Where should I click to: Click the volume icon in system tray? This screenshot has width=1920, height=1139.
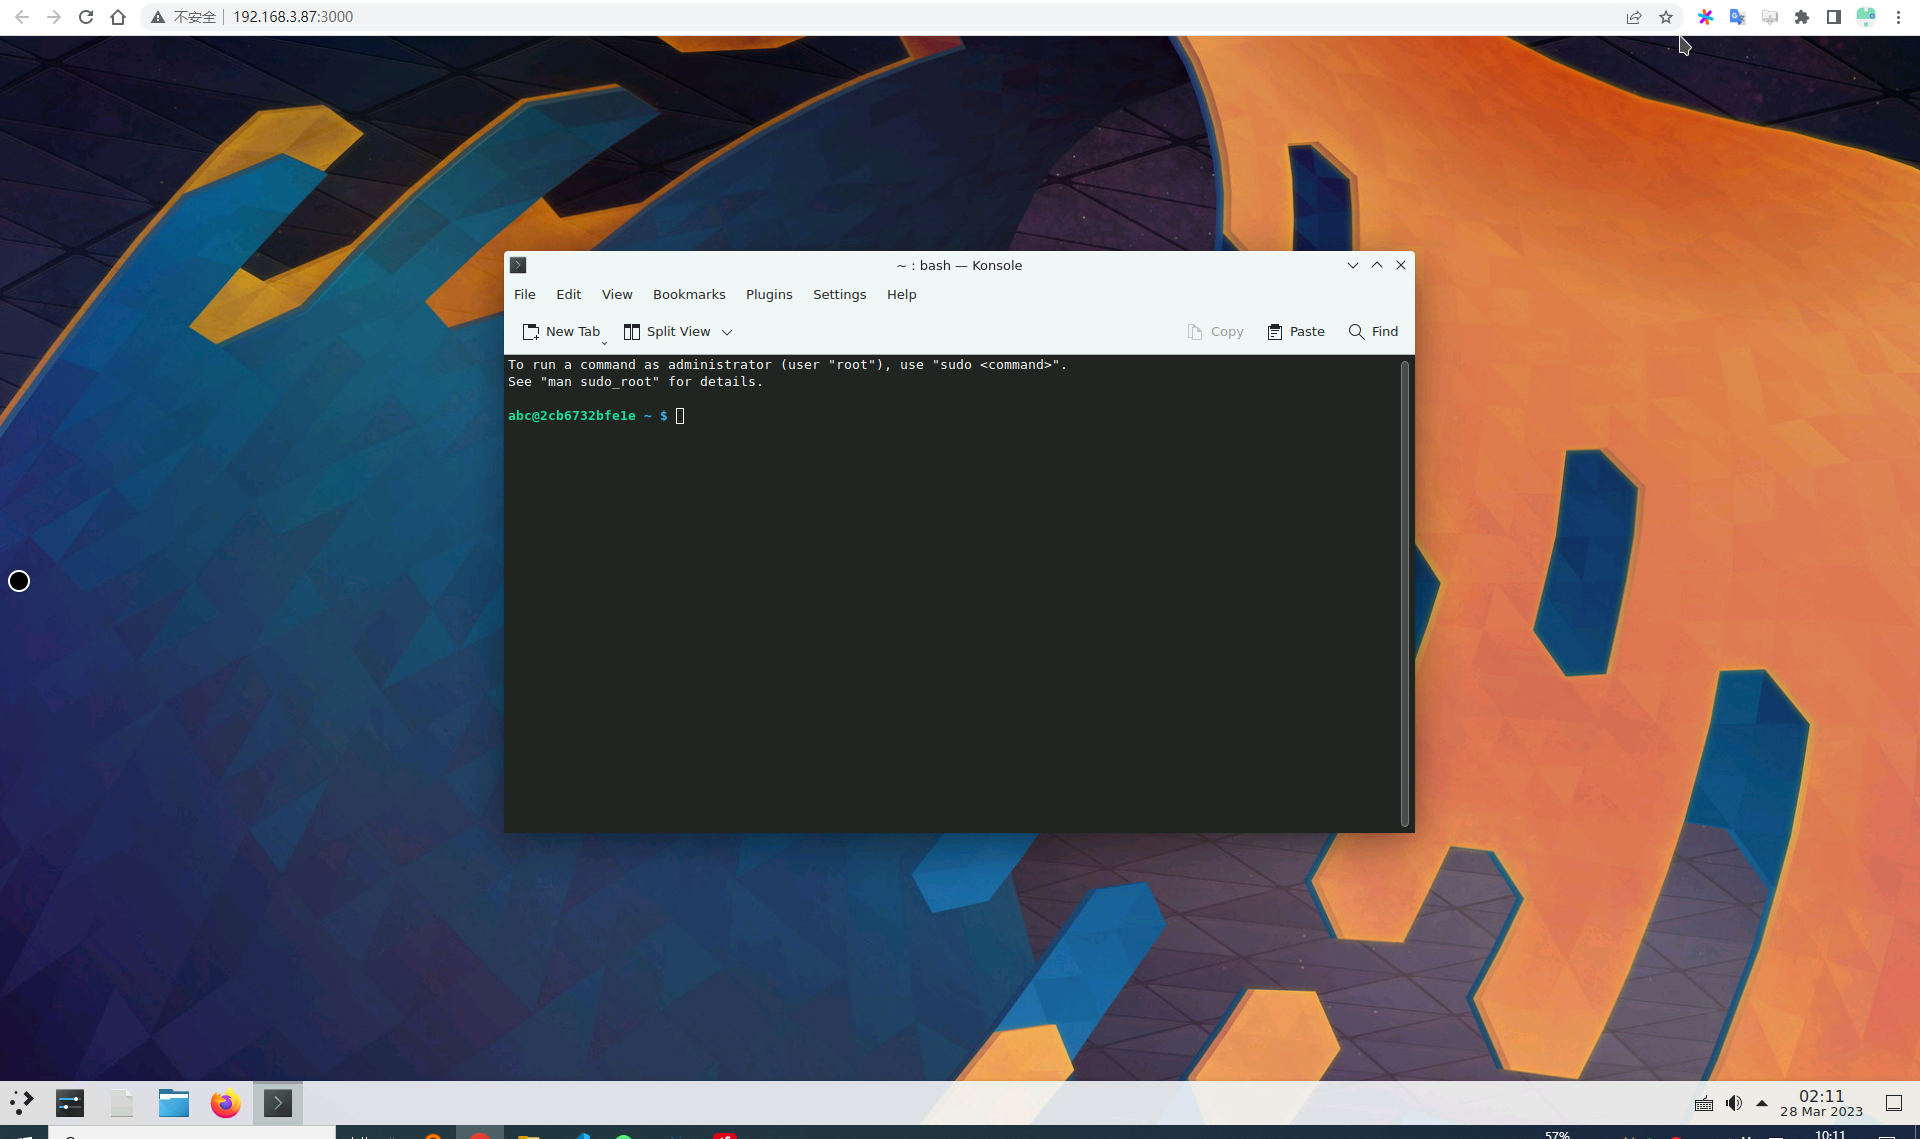point(1734,1103)
